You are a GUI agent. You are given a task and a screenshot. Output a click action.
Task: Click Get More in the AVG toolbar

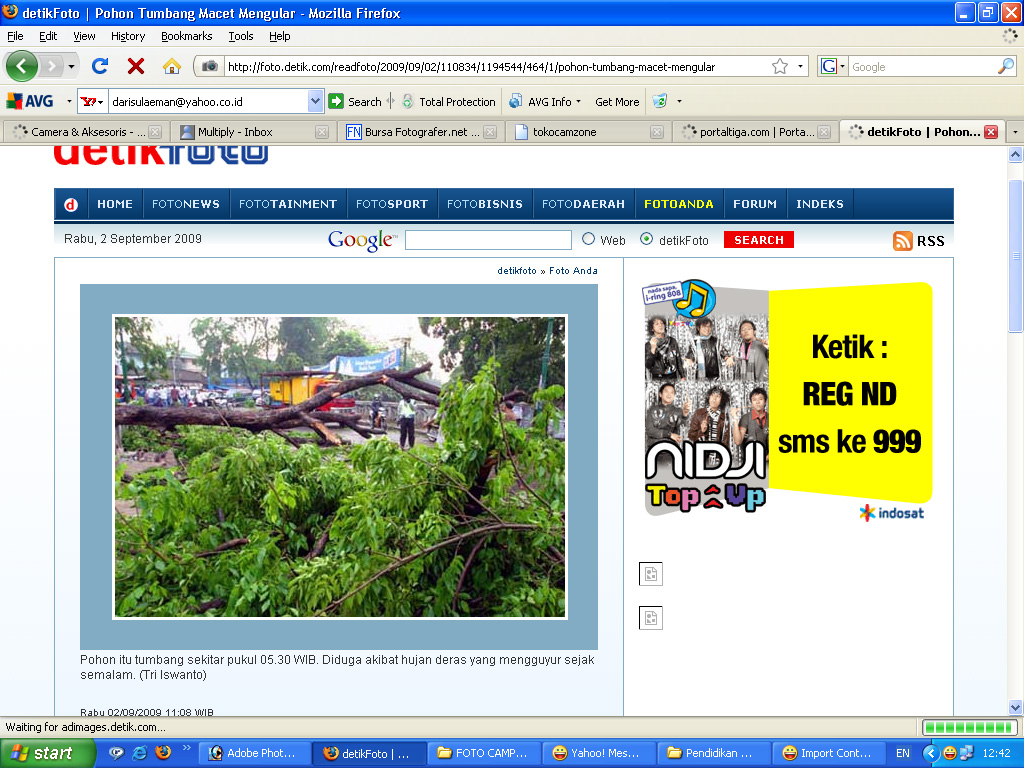point(617,102)
